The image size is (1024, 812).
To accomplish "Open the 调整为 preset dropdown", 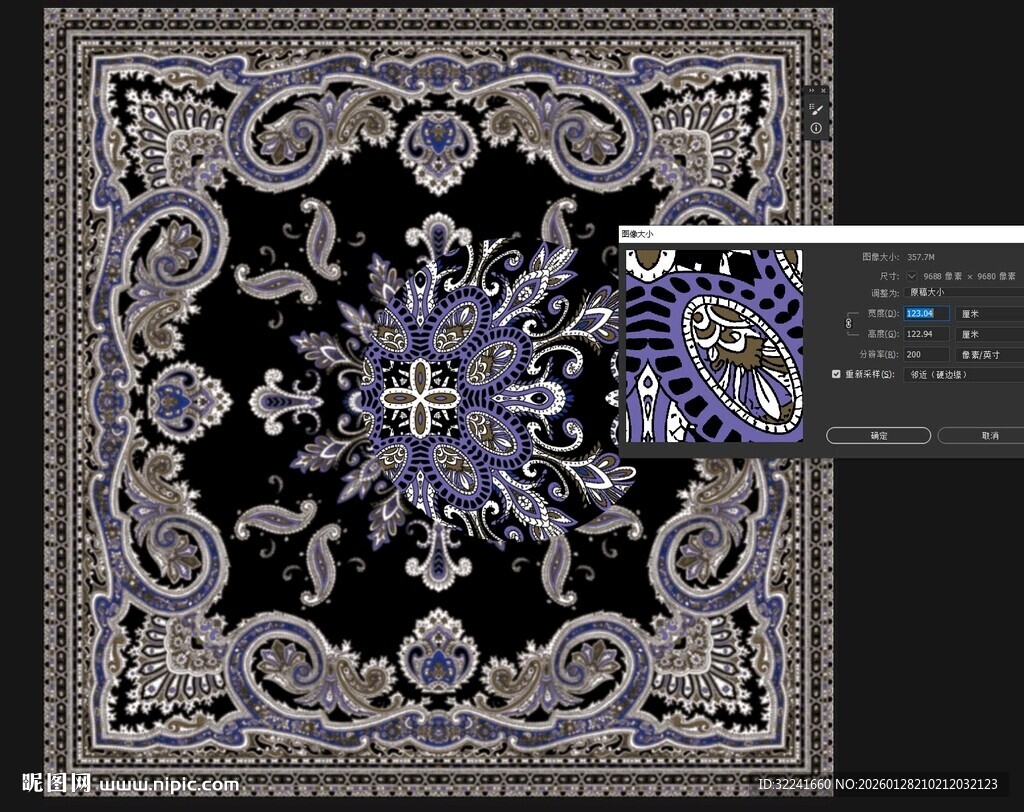I will [963, 293].
